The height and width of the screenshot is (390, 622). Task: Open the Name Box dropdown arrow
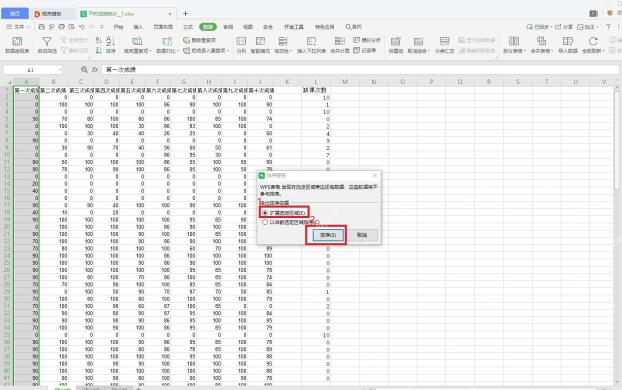click(x=60, y=69)
